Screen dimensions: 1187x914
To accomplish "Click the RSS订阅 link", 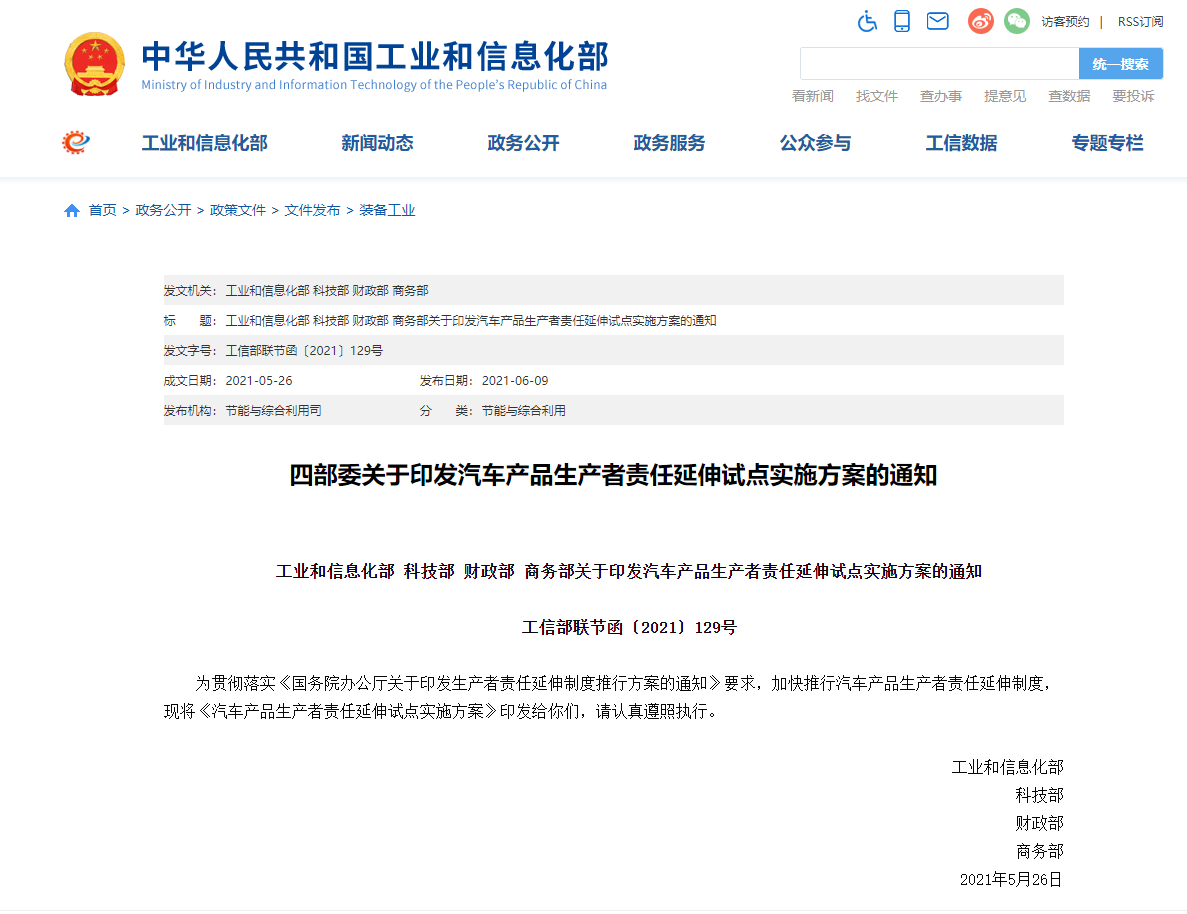I will pyautogui.click(x=1140, y=21).
